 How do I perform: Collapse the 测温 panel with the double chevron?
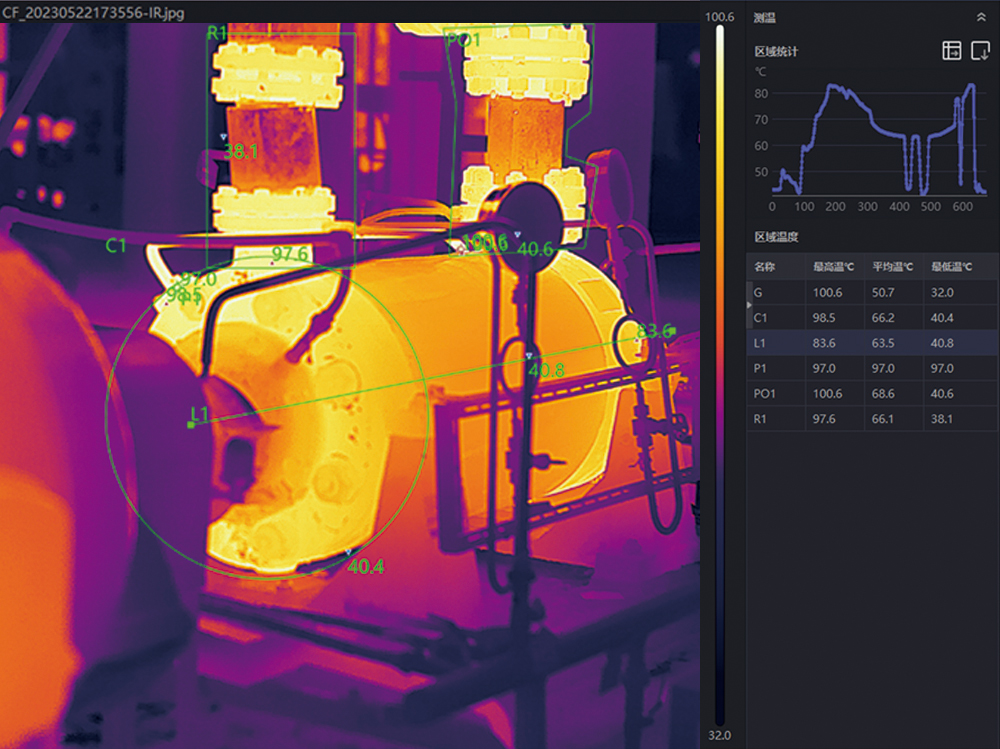pos(981,17)
